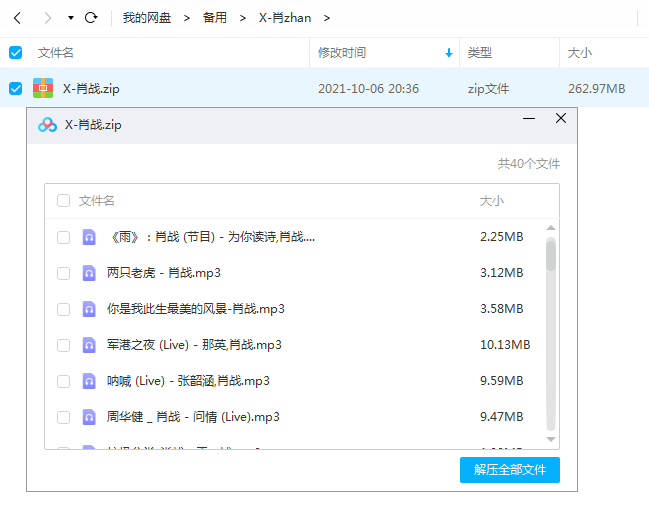This screenshot has width=649, height=517.
Task: Click 解压全部文件 button
Action: [510, 470]
